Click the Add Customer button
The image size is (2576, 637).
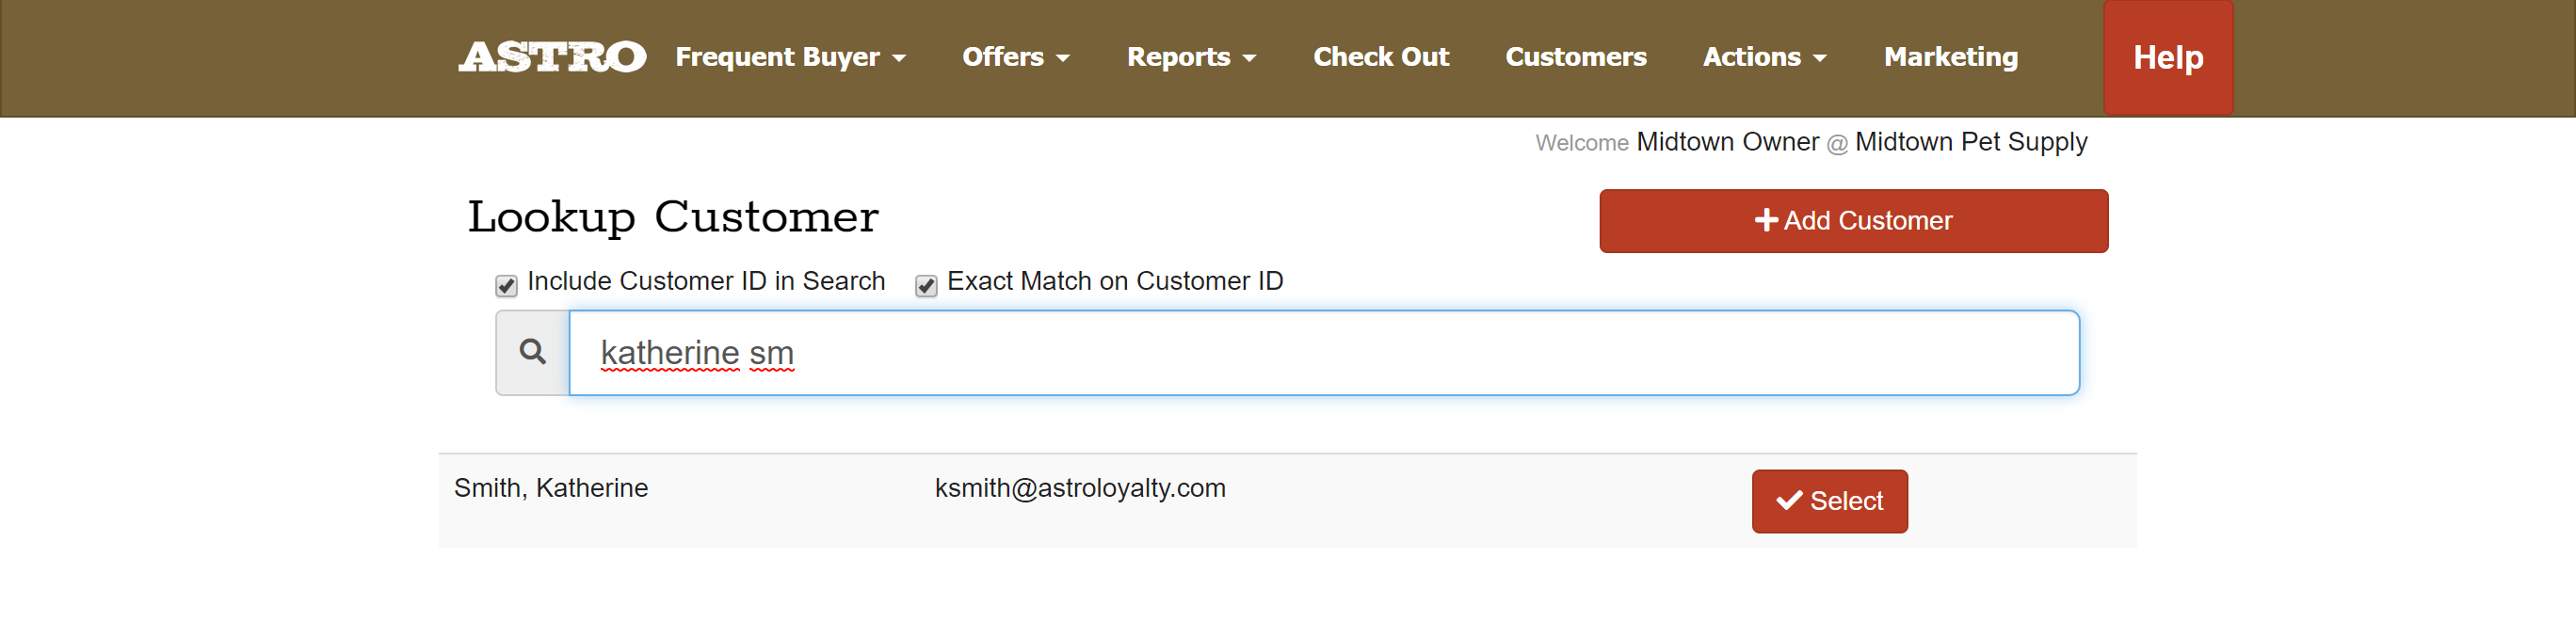point(1853,221)
